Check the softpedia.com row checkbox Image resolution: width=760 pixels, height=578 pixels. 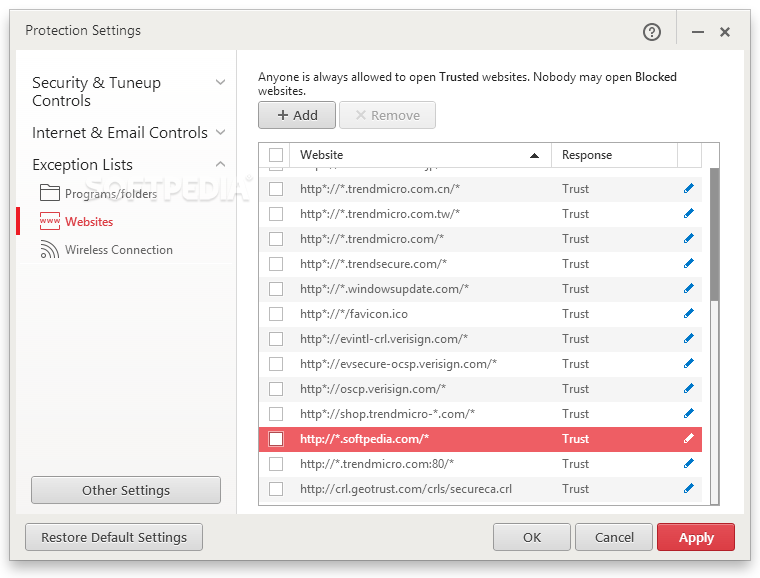pyautogui.click(x=276, y=439)
